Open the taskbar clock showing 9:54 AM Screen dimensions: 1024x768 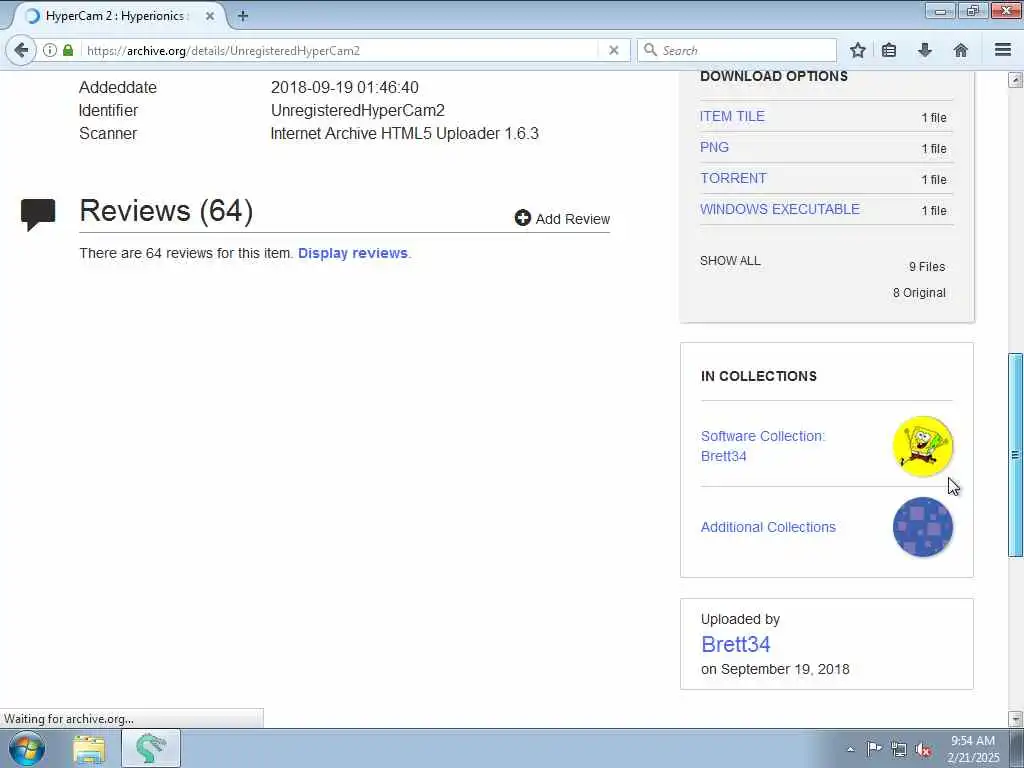click(973, 749)
